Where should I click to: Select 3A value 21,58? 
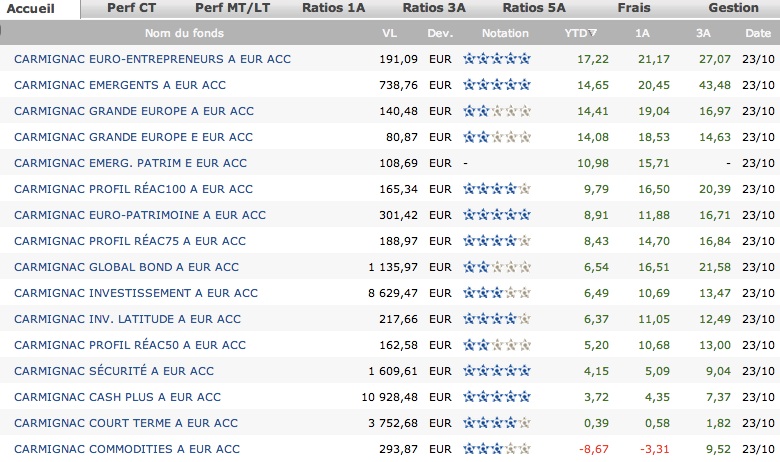[715, 267]
